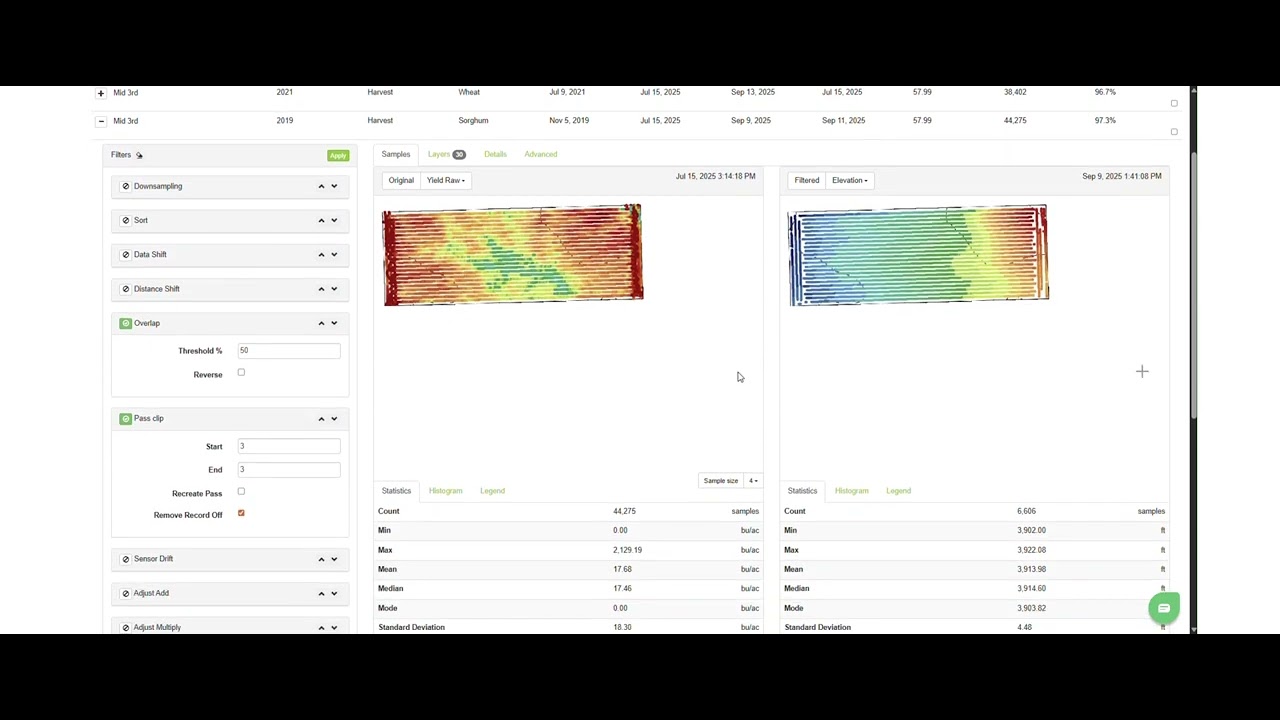Open the Advanced tab
The width and height of the screenshot is (1280, 720).
[x=541, y=154]
